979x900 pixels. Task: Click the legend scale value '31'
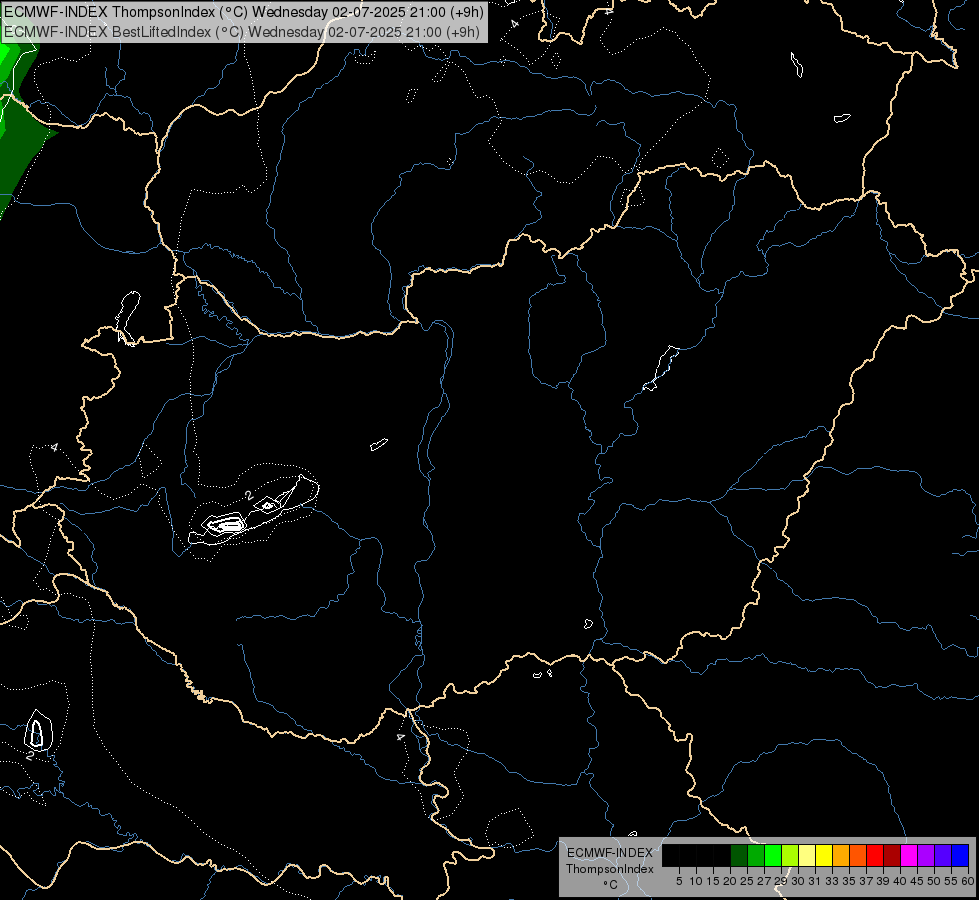tap(815, 881)
